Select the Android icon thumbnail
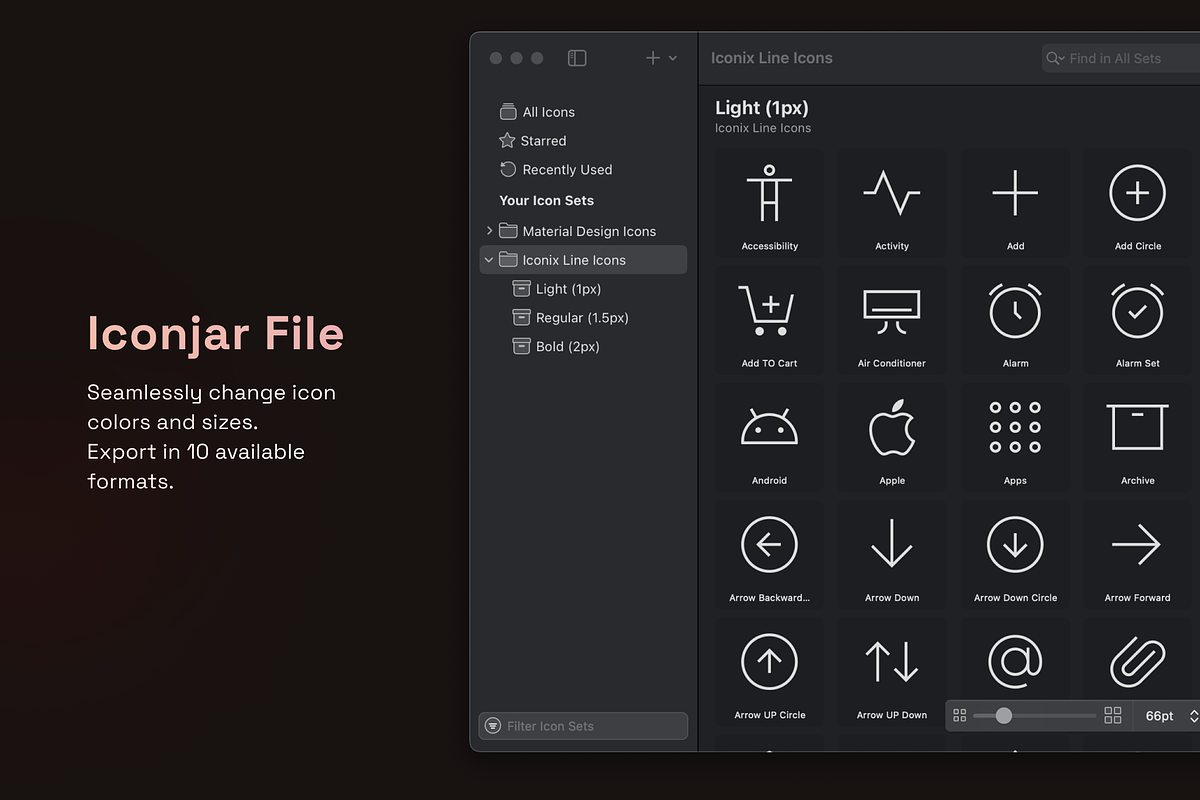The image size is (1200, 800). 769,428
